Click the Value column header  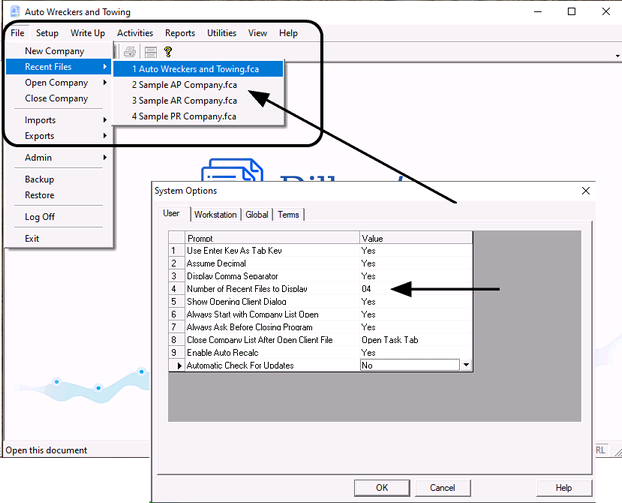[416, 238]
